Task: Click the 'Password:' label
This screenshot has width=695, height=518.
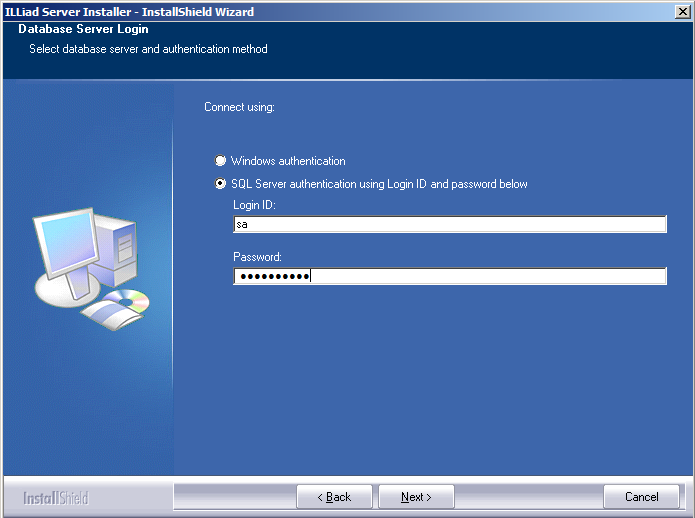Action: (x=257, y=257)
